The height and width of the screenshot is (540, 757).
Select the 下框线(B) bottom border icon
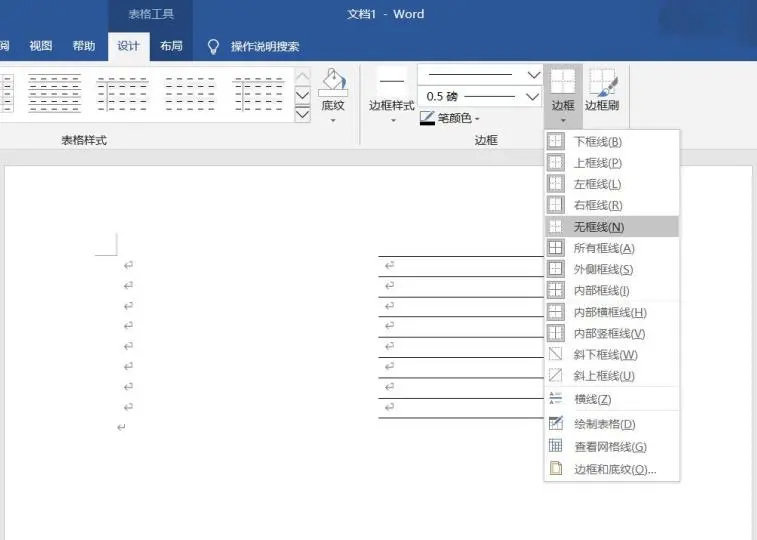555,141
